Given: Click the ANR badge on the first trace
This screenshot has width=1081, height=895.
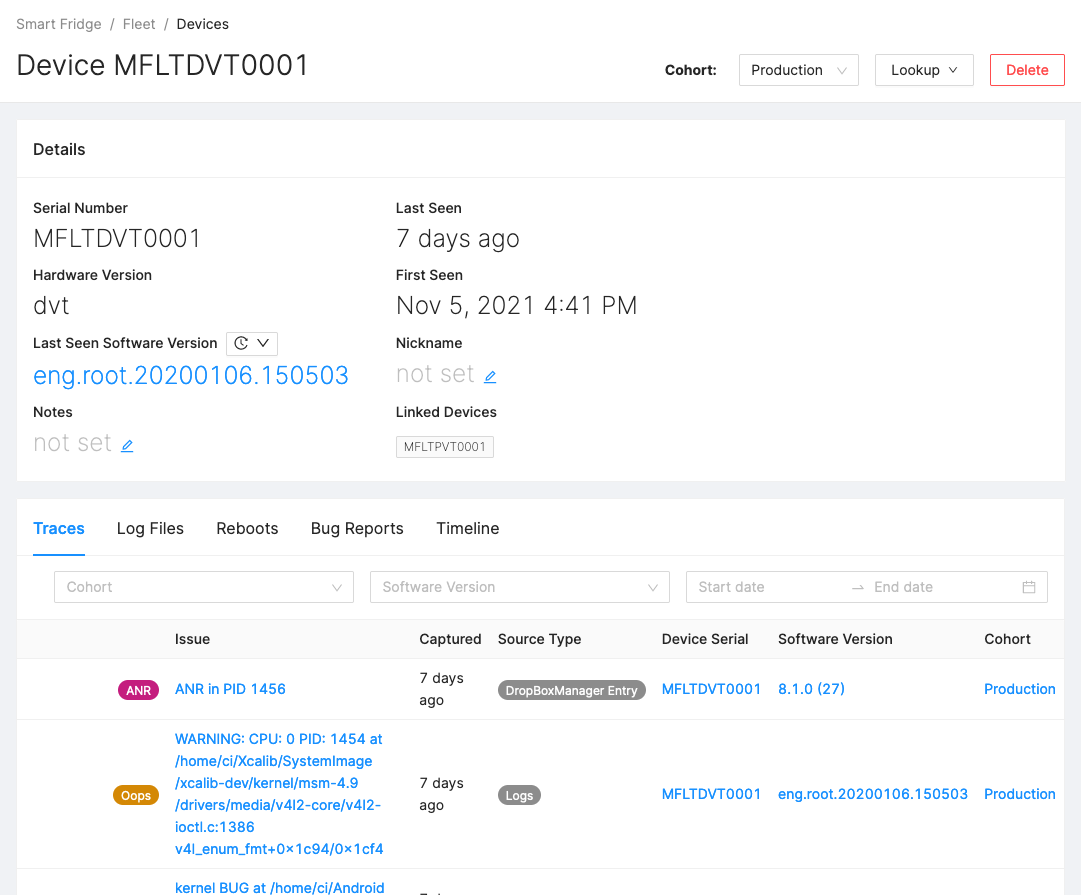Looking at the screenshot, I should (x=138, y=689).
